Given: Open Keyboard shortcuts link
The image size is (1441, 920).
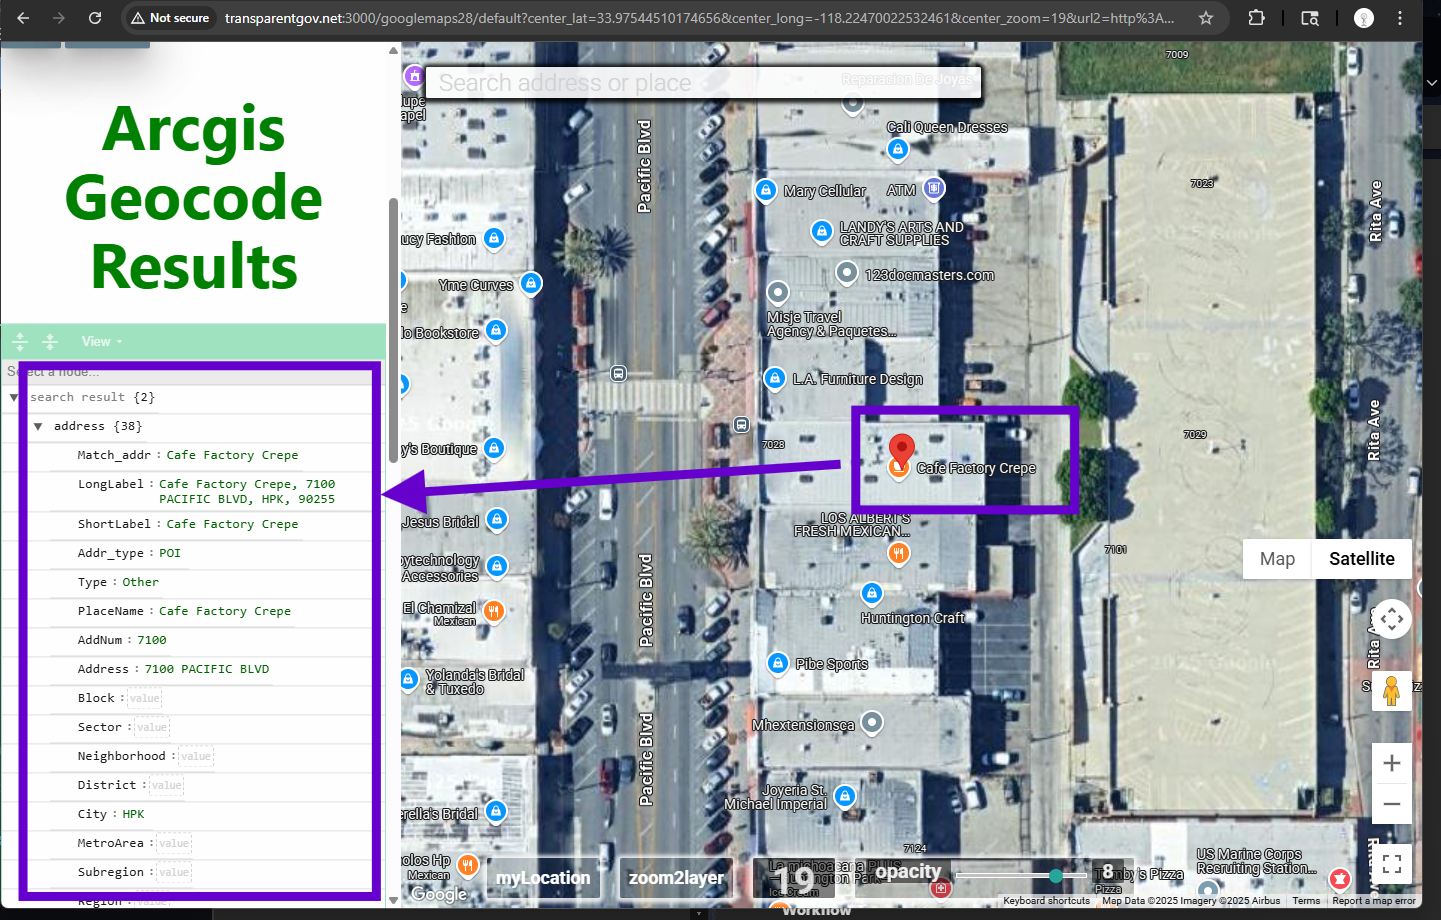Looking at the screenshot, I should [x=1046, y=901].
